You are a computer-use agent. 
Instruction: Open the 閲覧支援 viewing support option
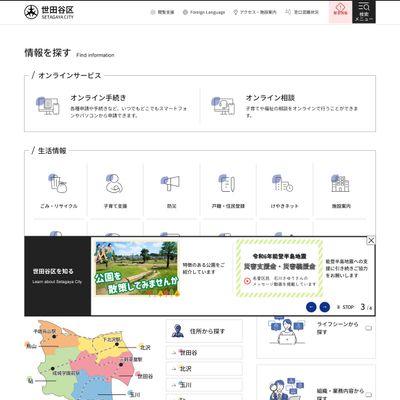162,12
